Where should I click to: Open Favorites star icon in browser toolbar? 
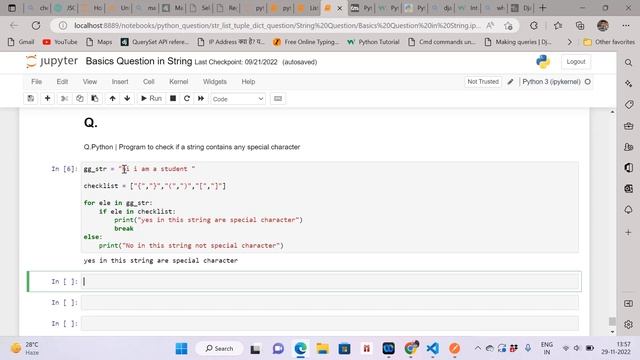558,25
